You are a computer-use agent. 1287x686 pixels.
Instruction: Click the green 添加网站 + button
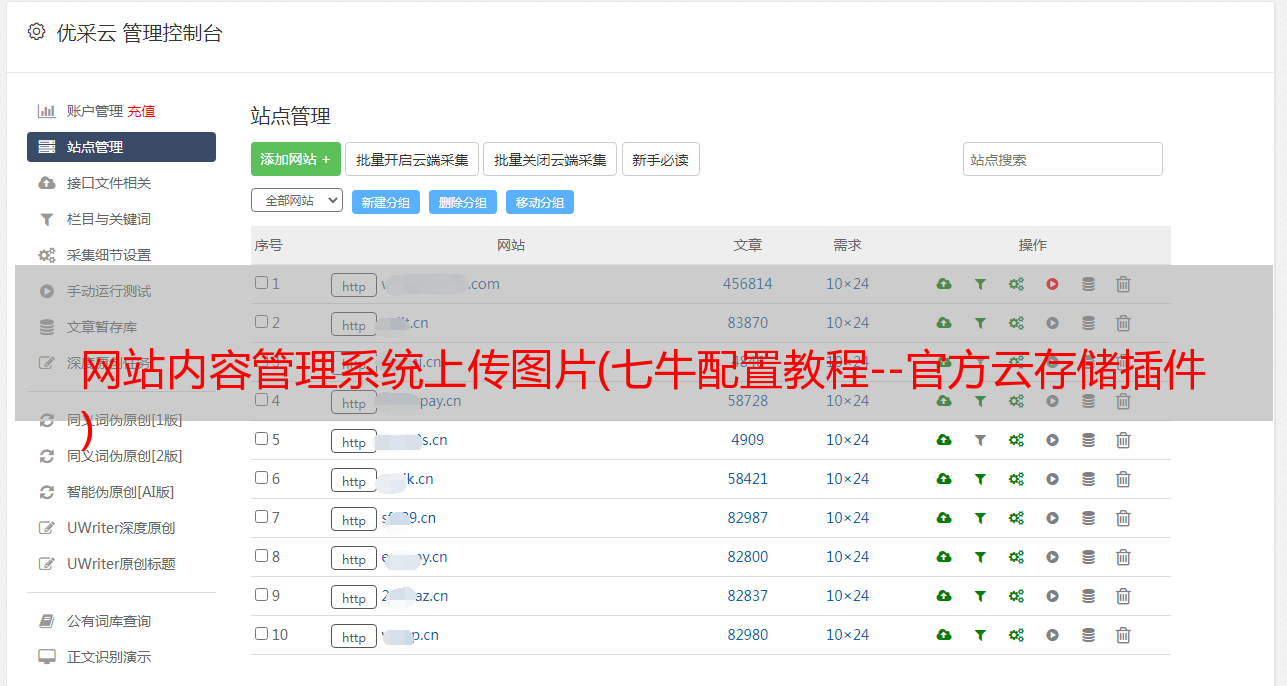tap(296, 159)
